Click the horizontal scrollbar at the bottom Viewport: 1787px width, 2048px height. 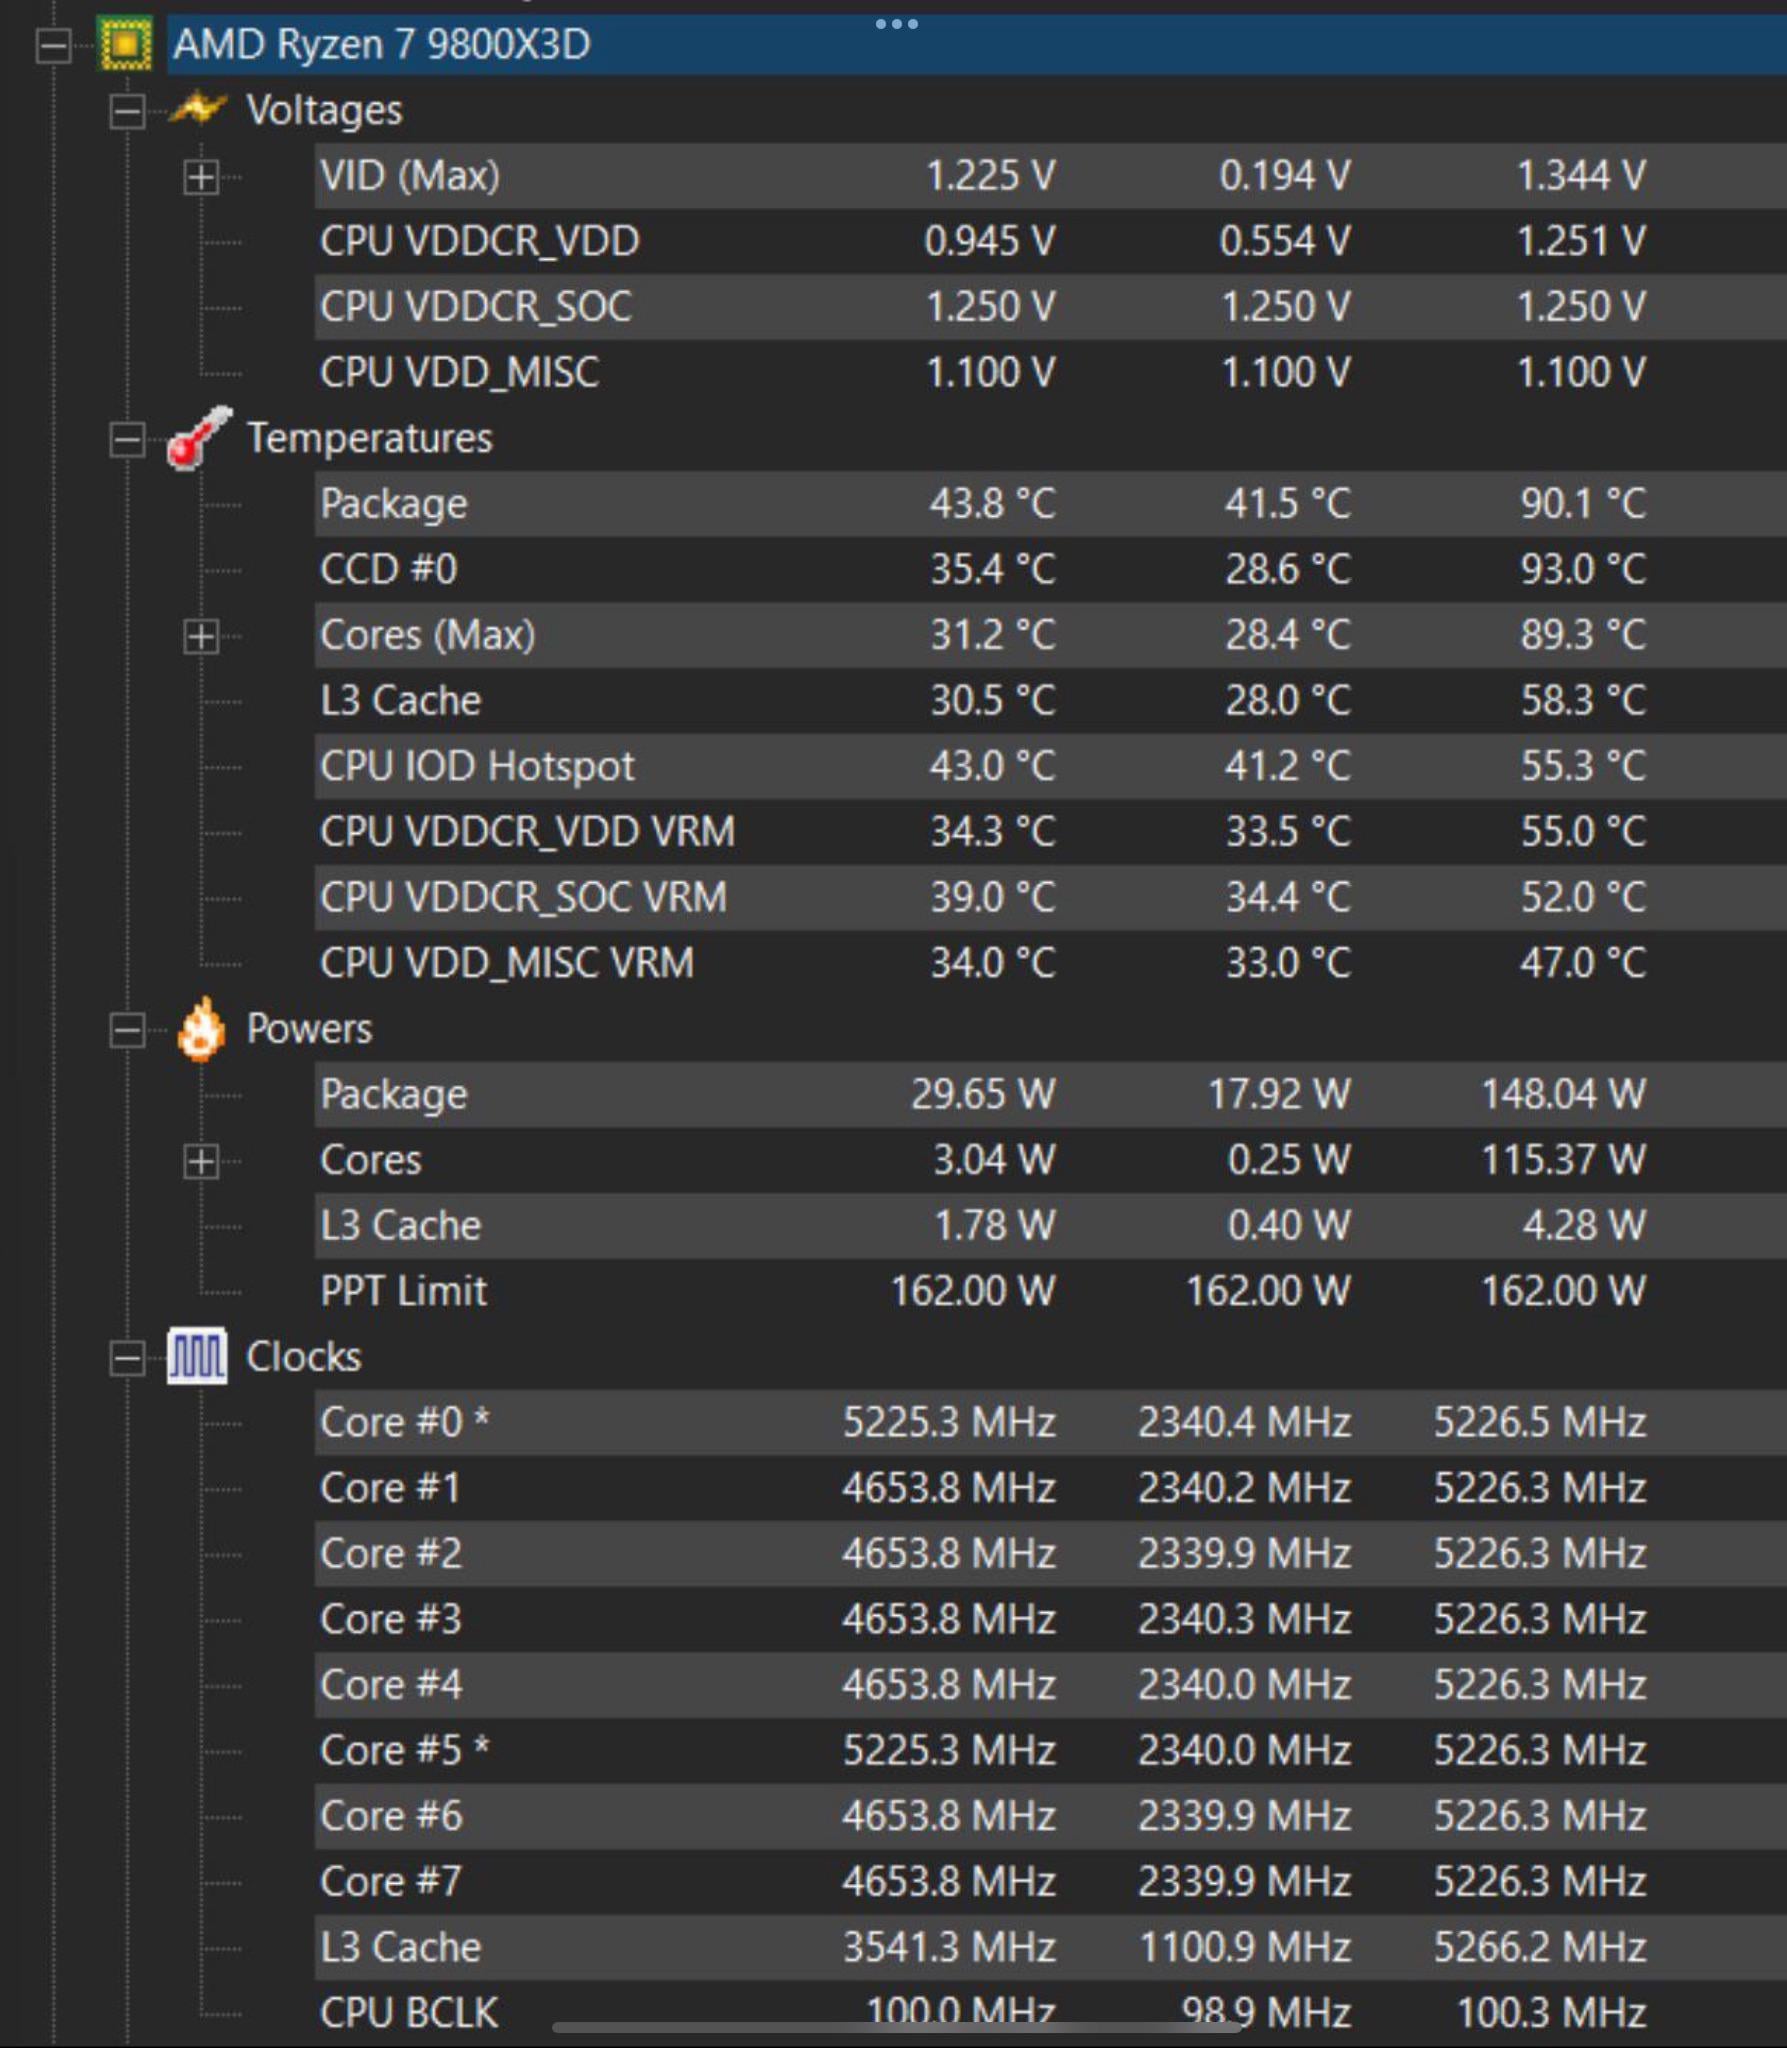[897, 2027]
